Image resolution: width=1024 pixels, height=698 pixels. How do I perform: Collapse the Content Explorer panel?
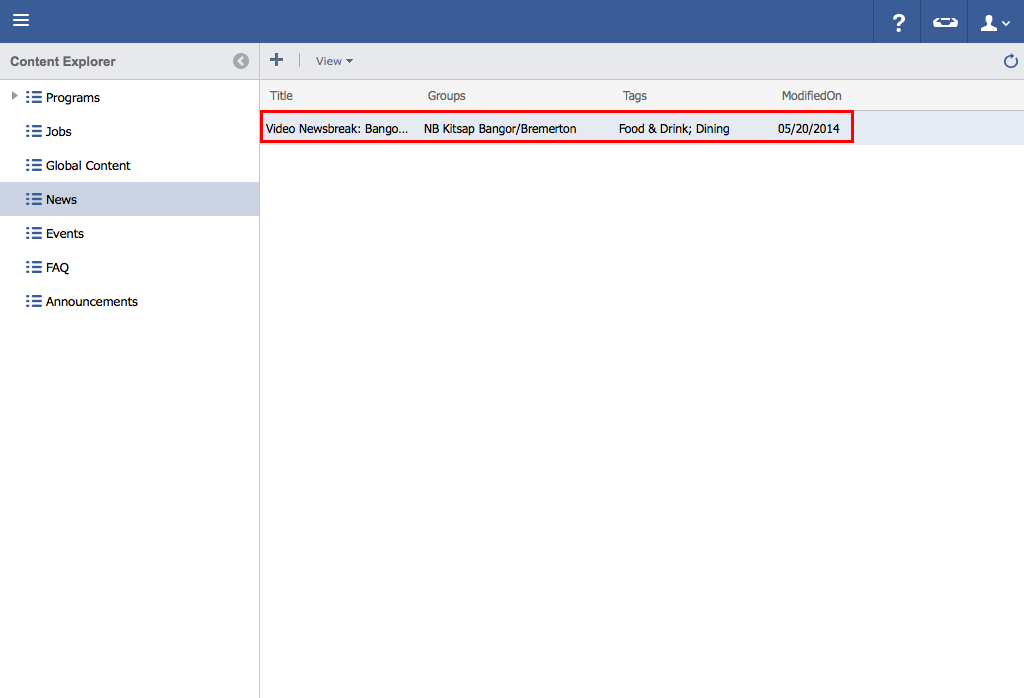(x=241, y=61)
